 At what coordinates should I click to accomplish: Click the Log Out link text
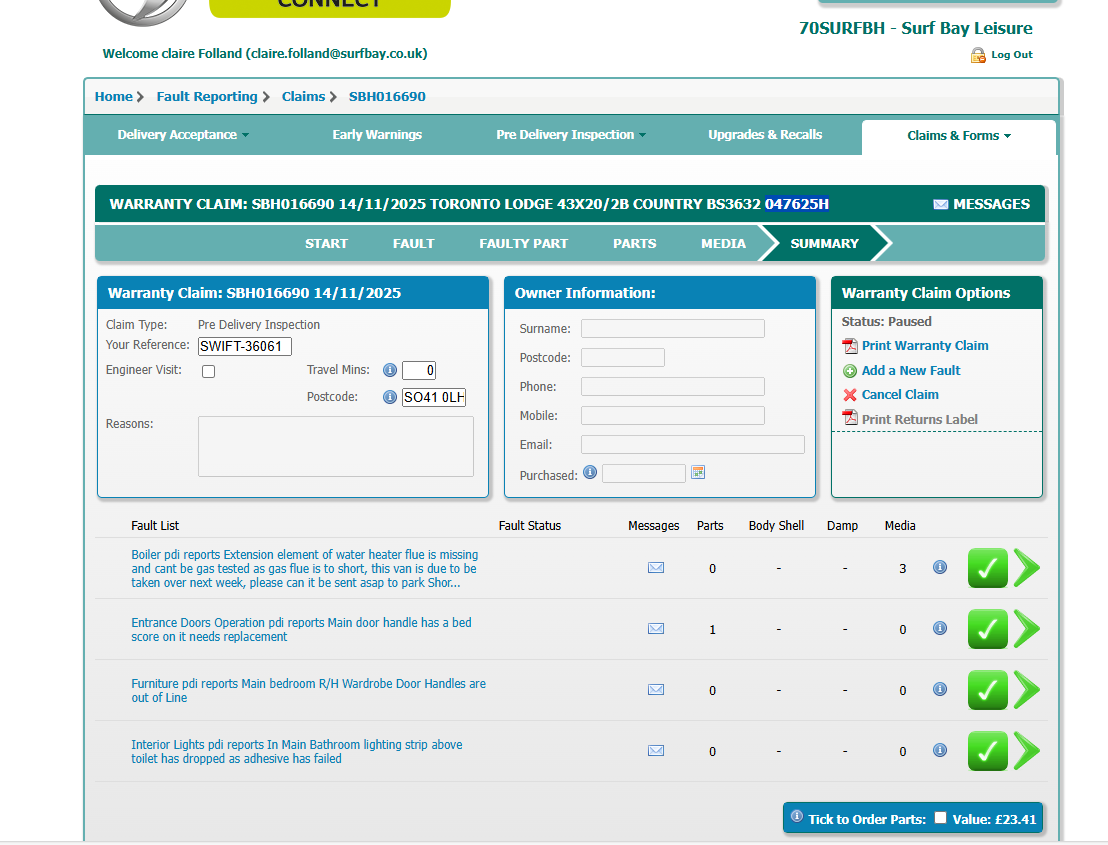click(x=1012, y=54)
